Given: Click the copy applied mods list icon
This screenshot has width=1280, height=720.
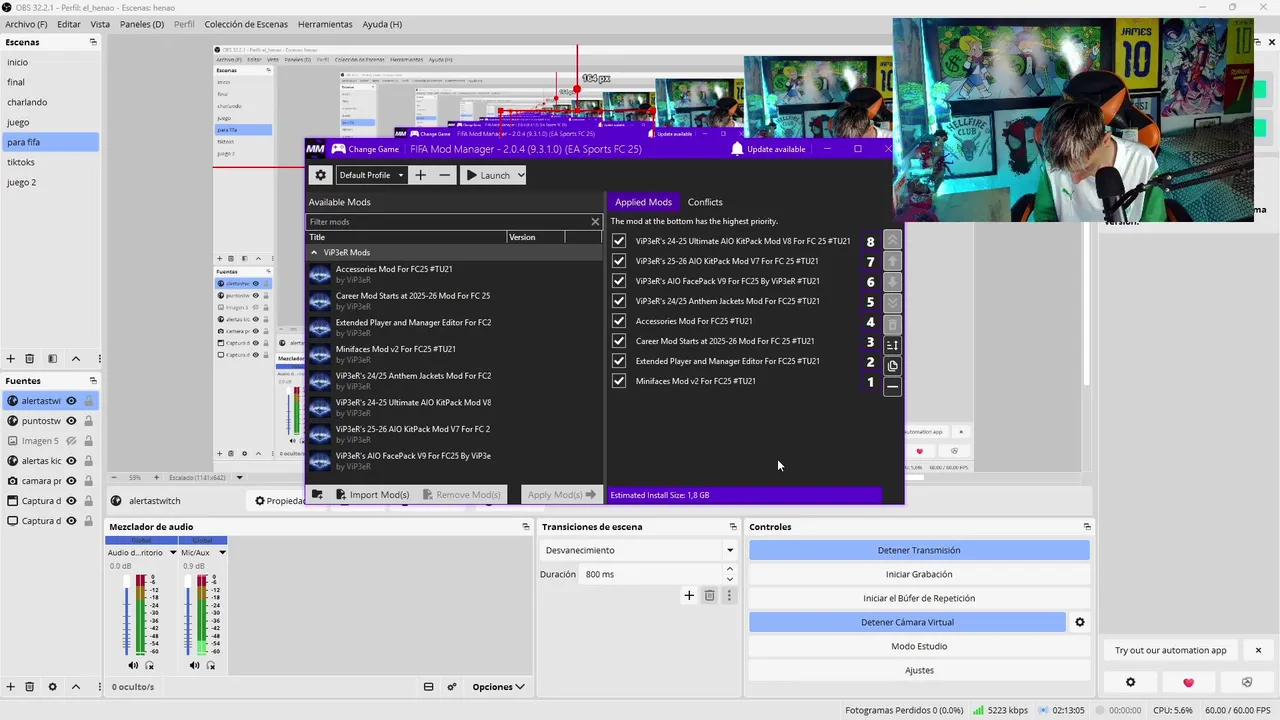Looking at the screenshot, I should (x=893, y=366).
